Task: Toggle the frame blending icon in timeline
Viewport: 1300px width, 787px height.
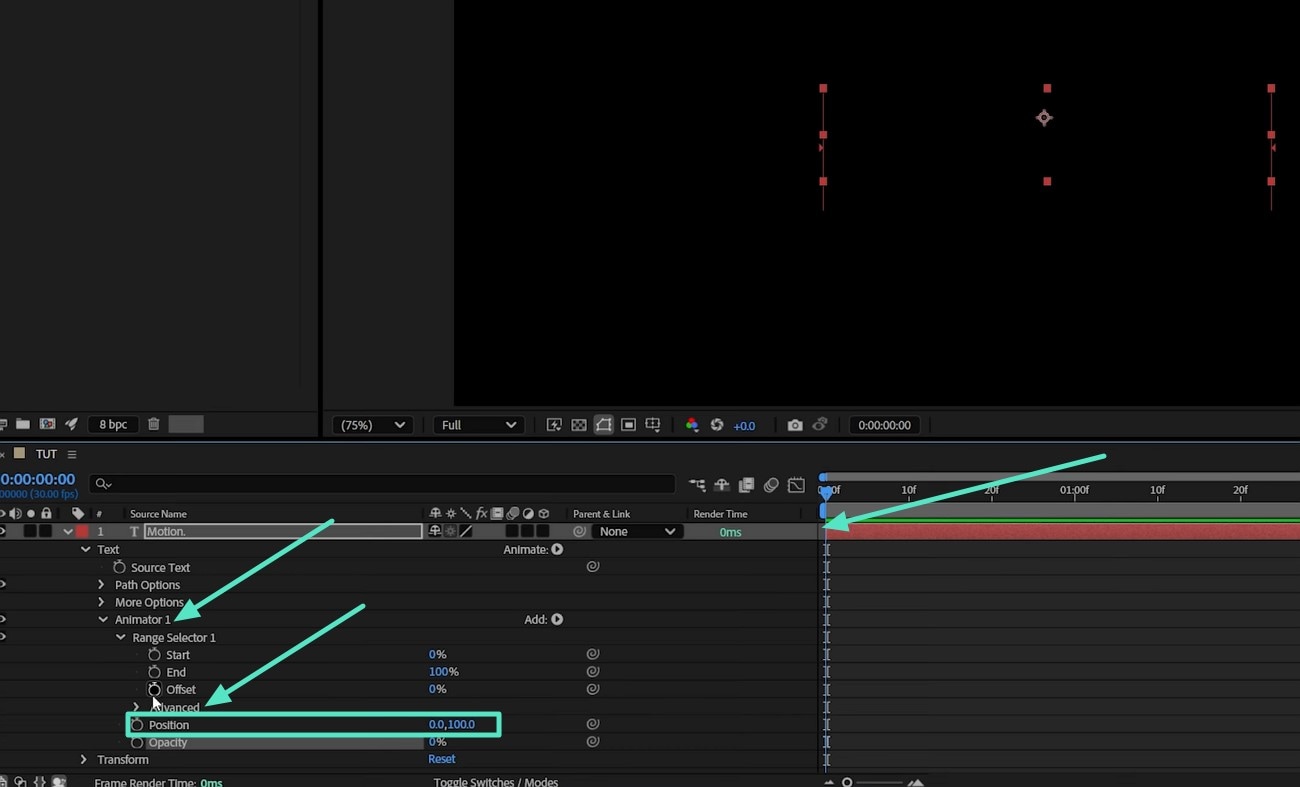Action: coord(746,485)
